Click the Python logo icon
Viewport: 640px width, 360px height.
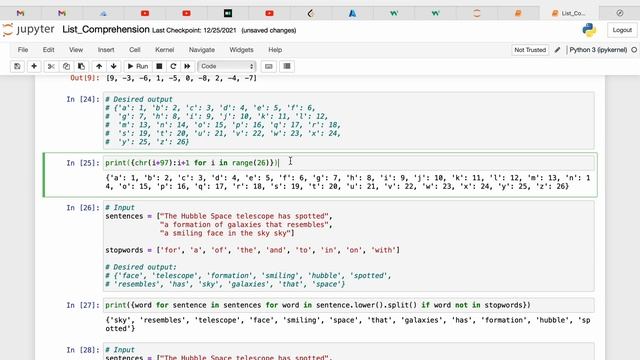pyautogui.click(x=589, y=30)
